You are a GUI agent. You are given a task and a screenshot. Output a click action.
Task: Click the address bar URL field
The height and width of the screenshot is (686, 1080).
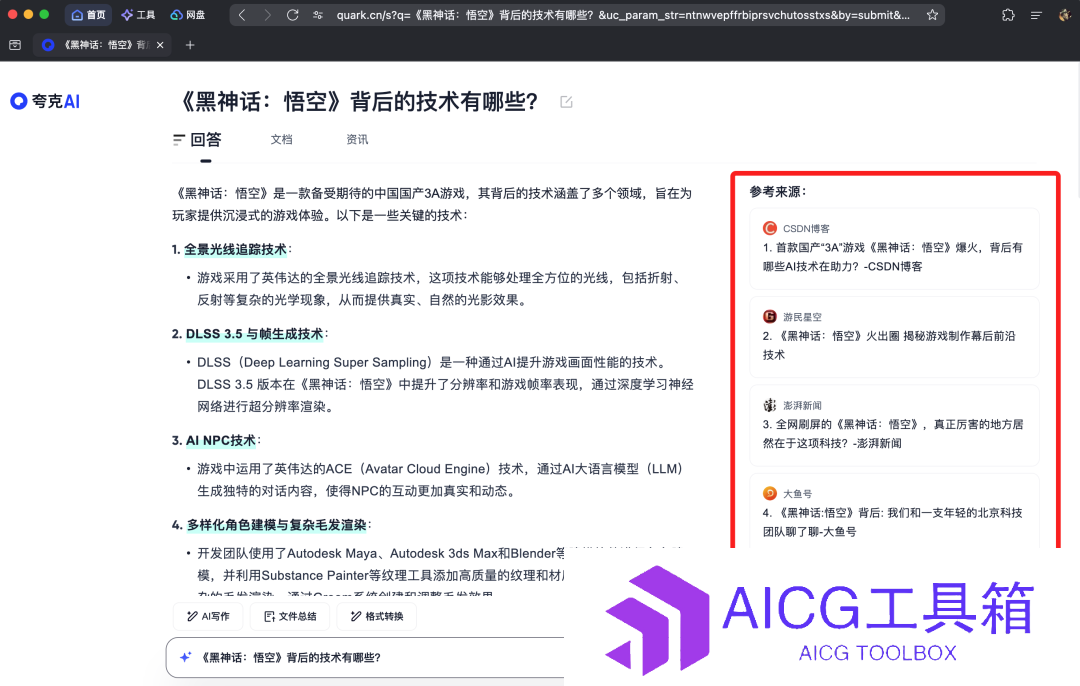[x=623, y=14]
